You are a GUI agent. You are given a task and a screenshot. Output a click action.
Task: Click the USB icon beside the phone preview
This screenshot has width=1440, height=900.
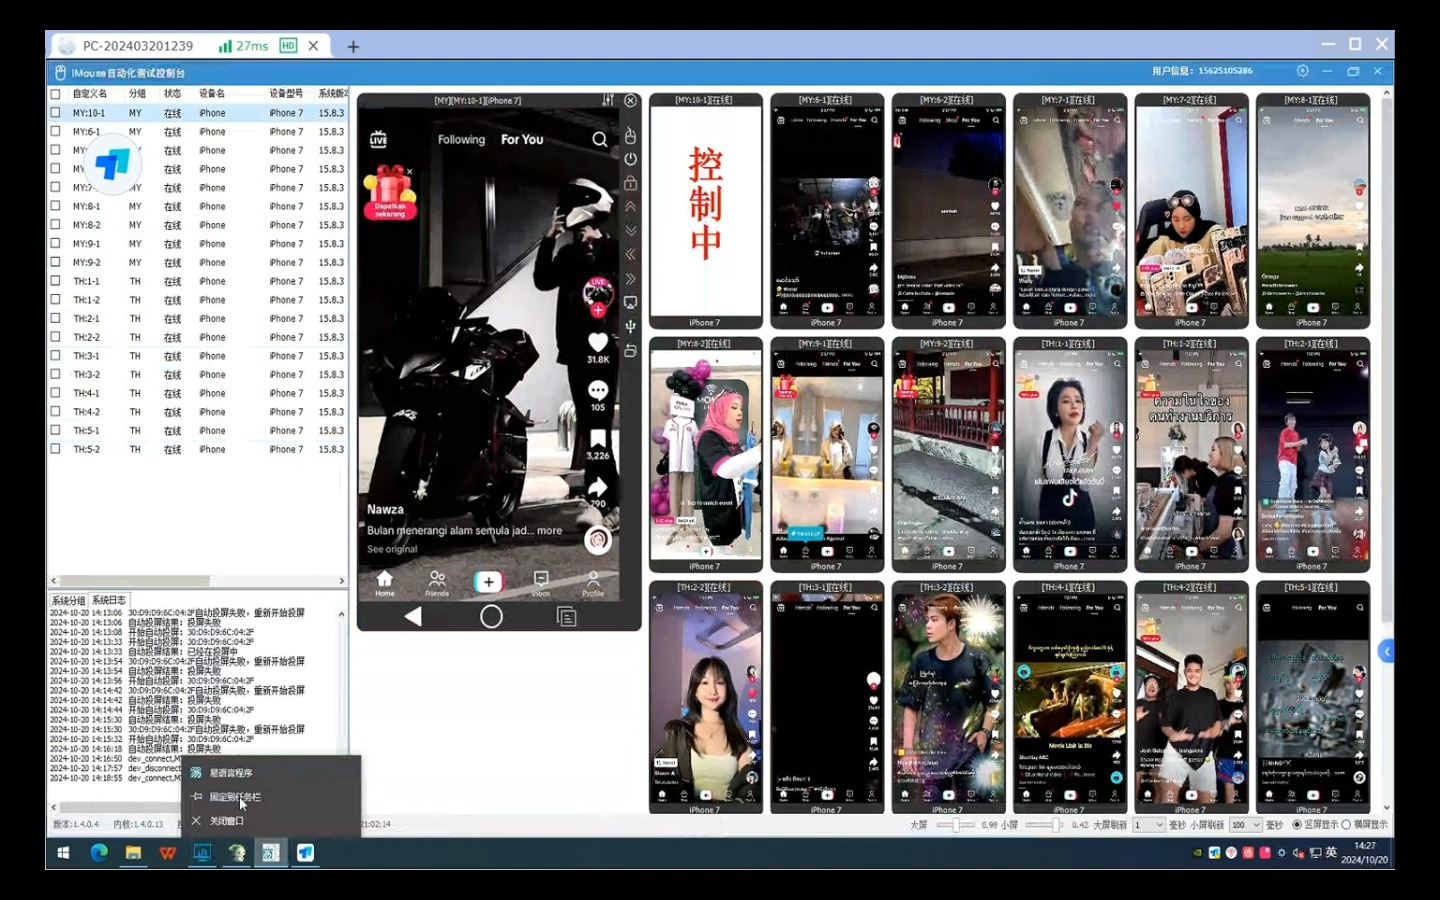tap(630, 327)
